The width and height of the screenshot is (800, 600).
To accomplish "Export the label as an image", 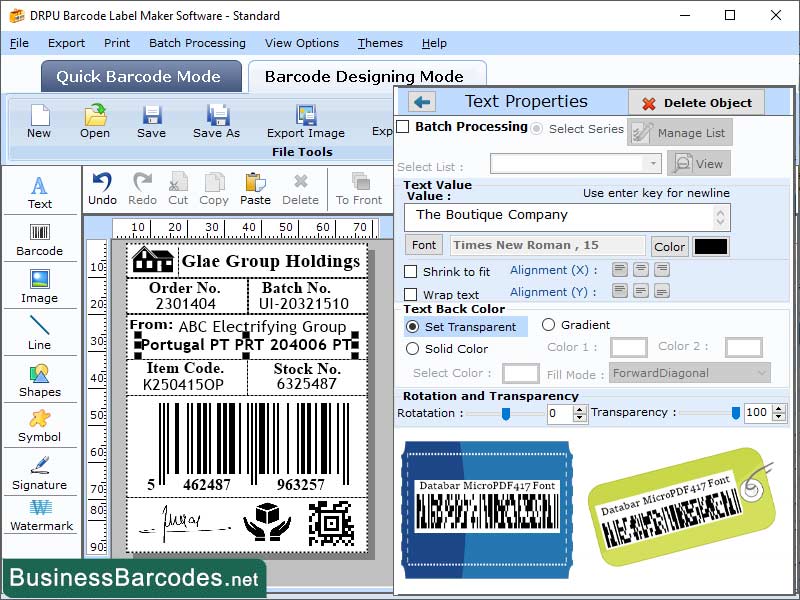I will tap(305, 122).
